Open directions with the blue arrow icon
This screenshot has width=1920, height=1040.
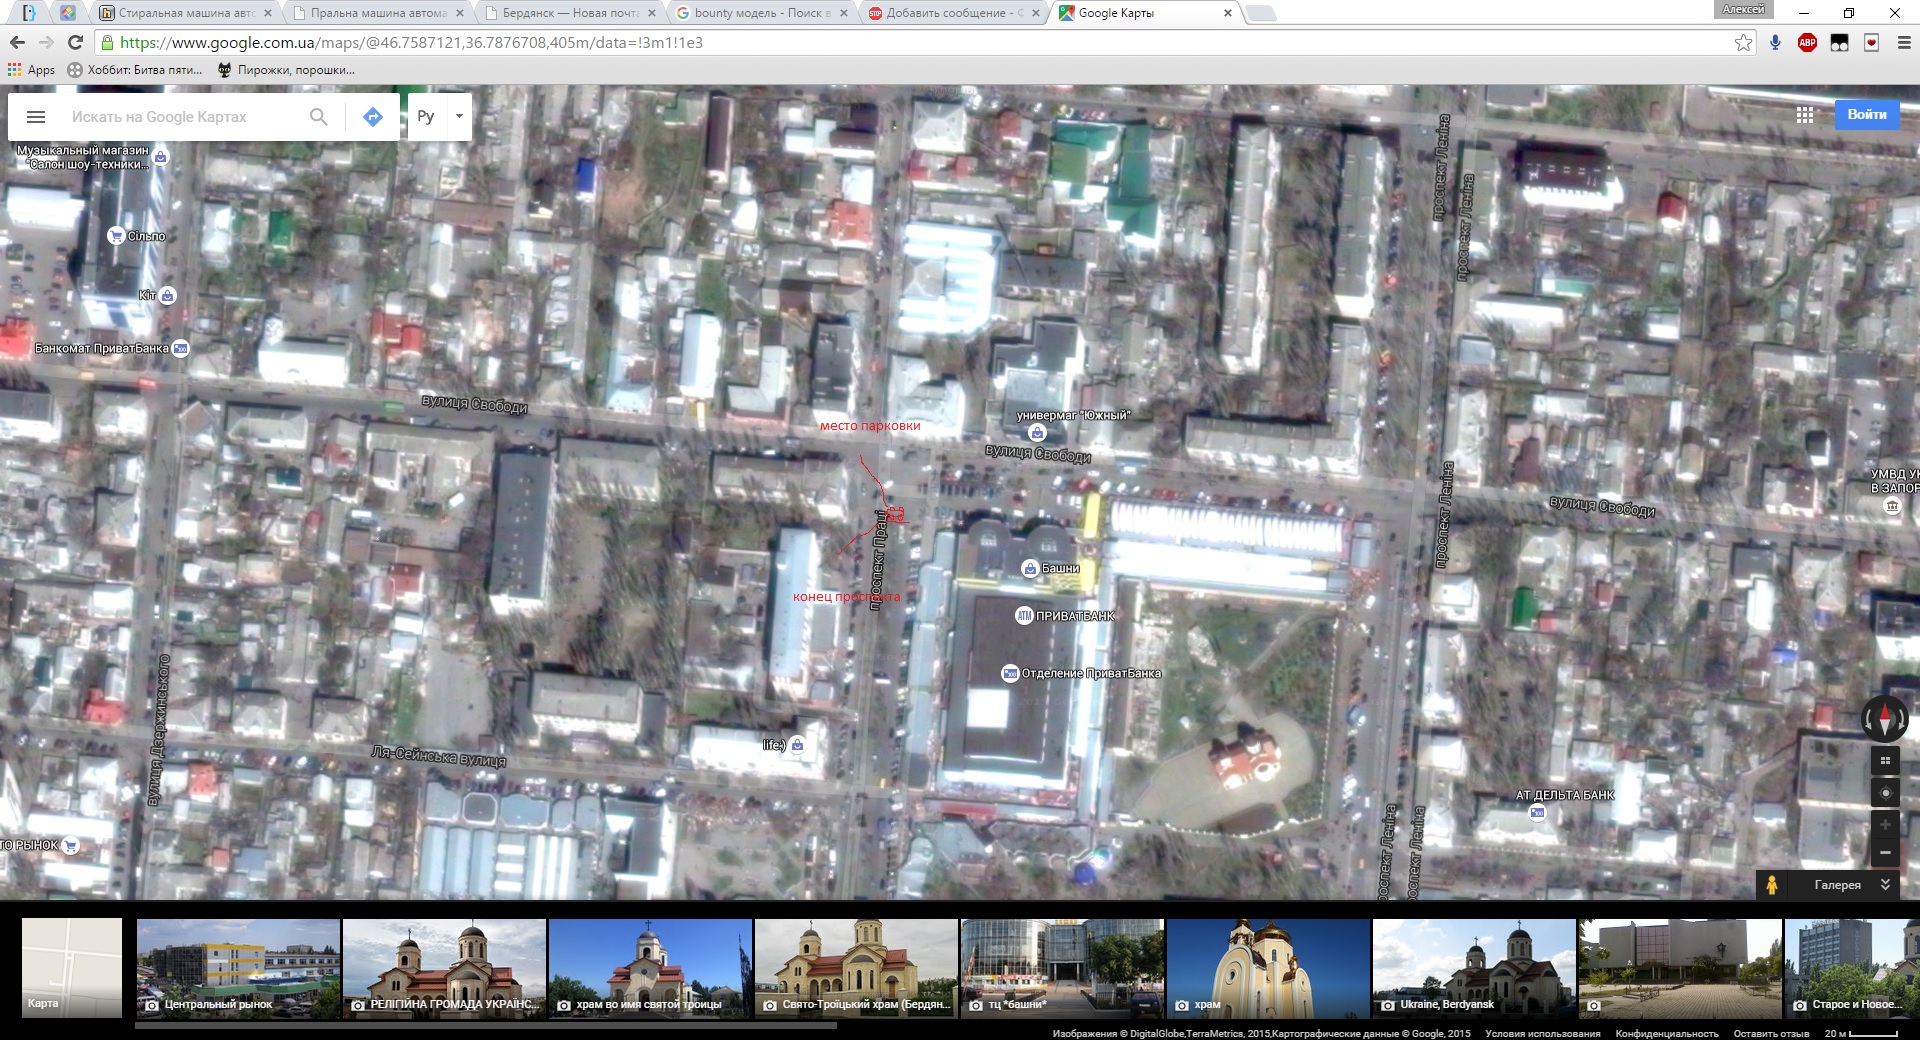click(x=372, y=117)
